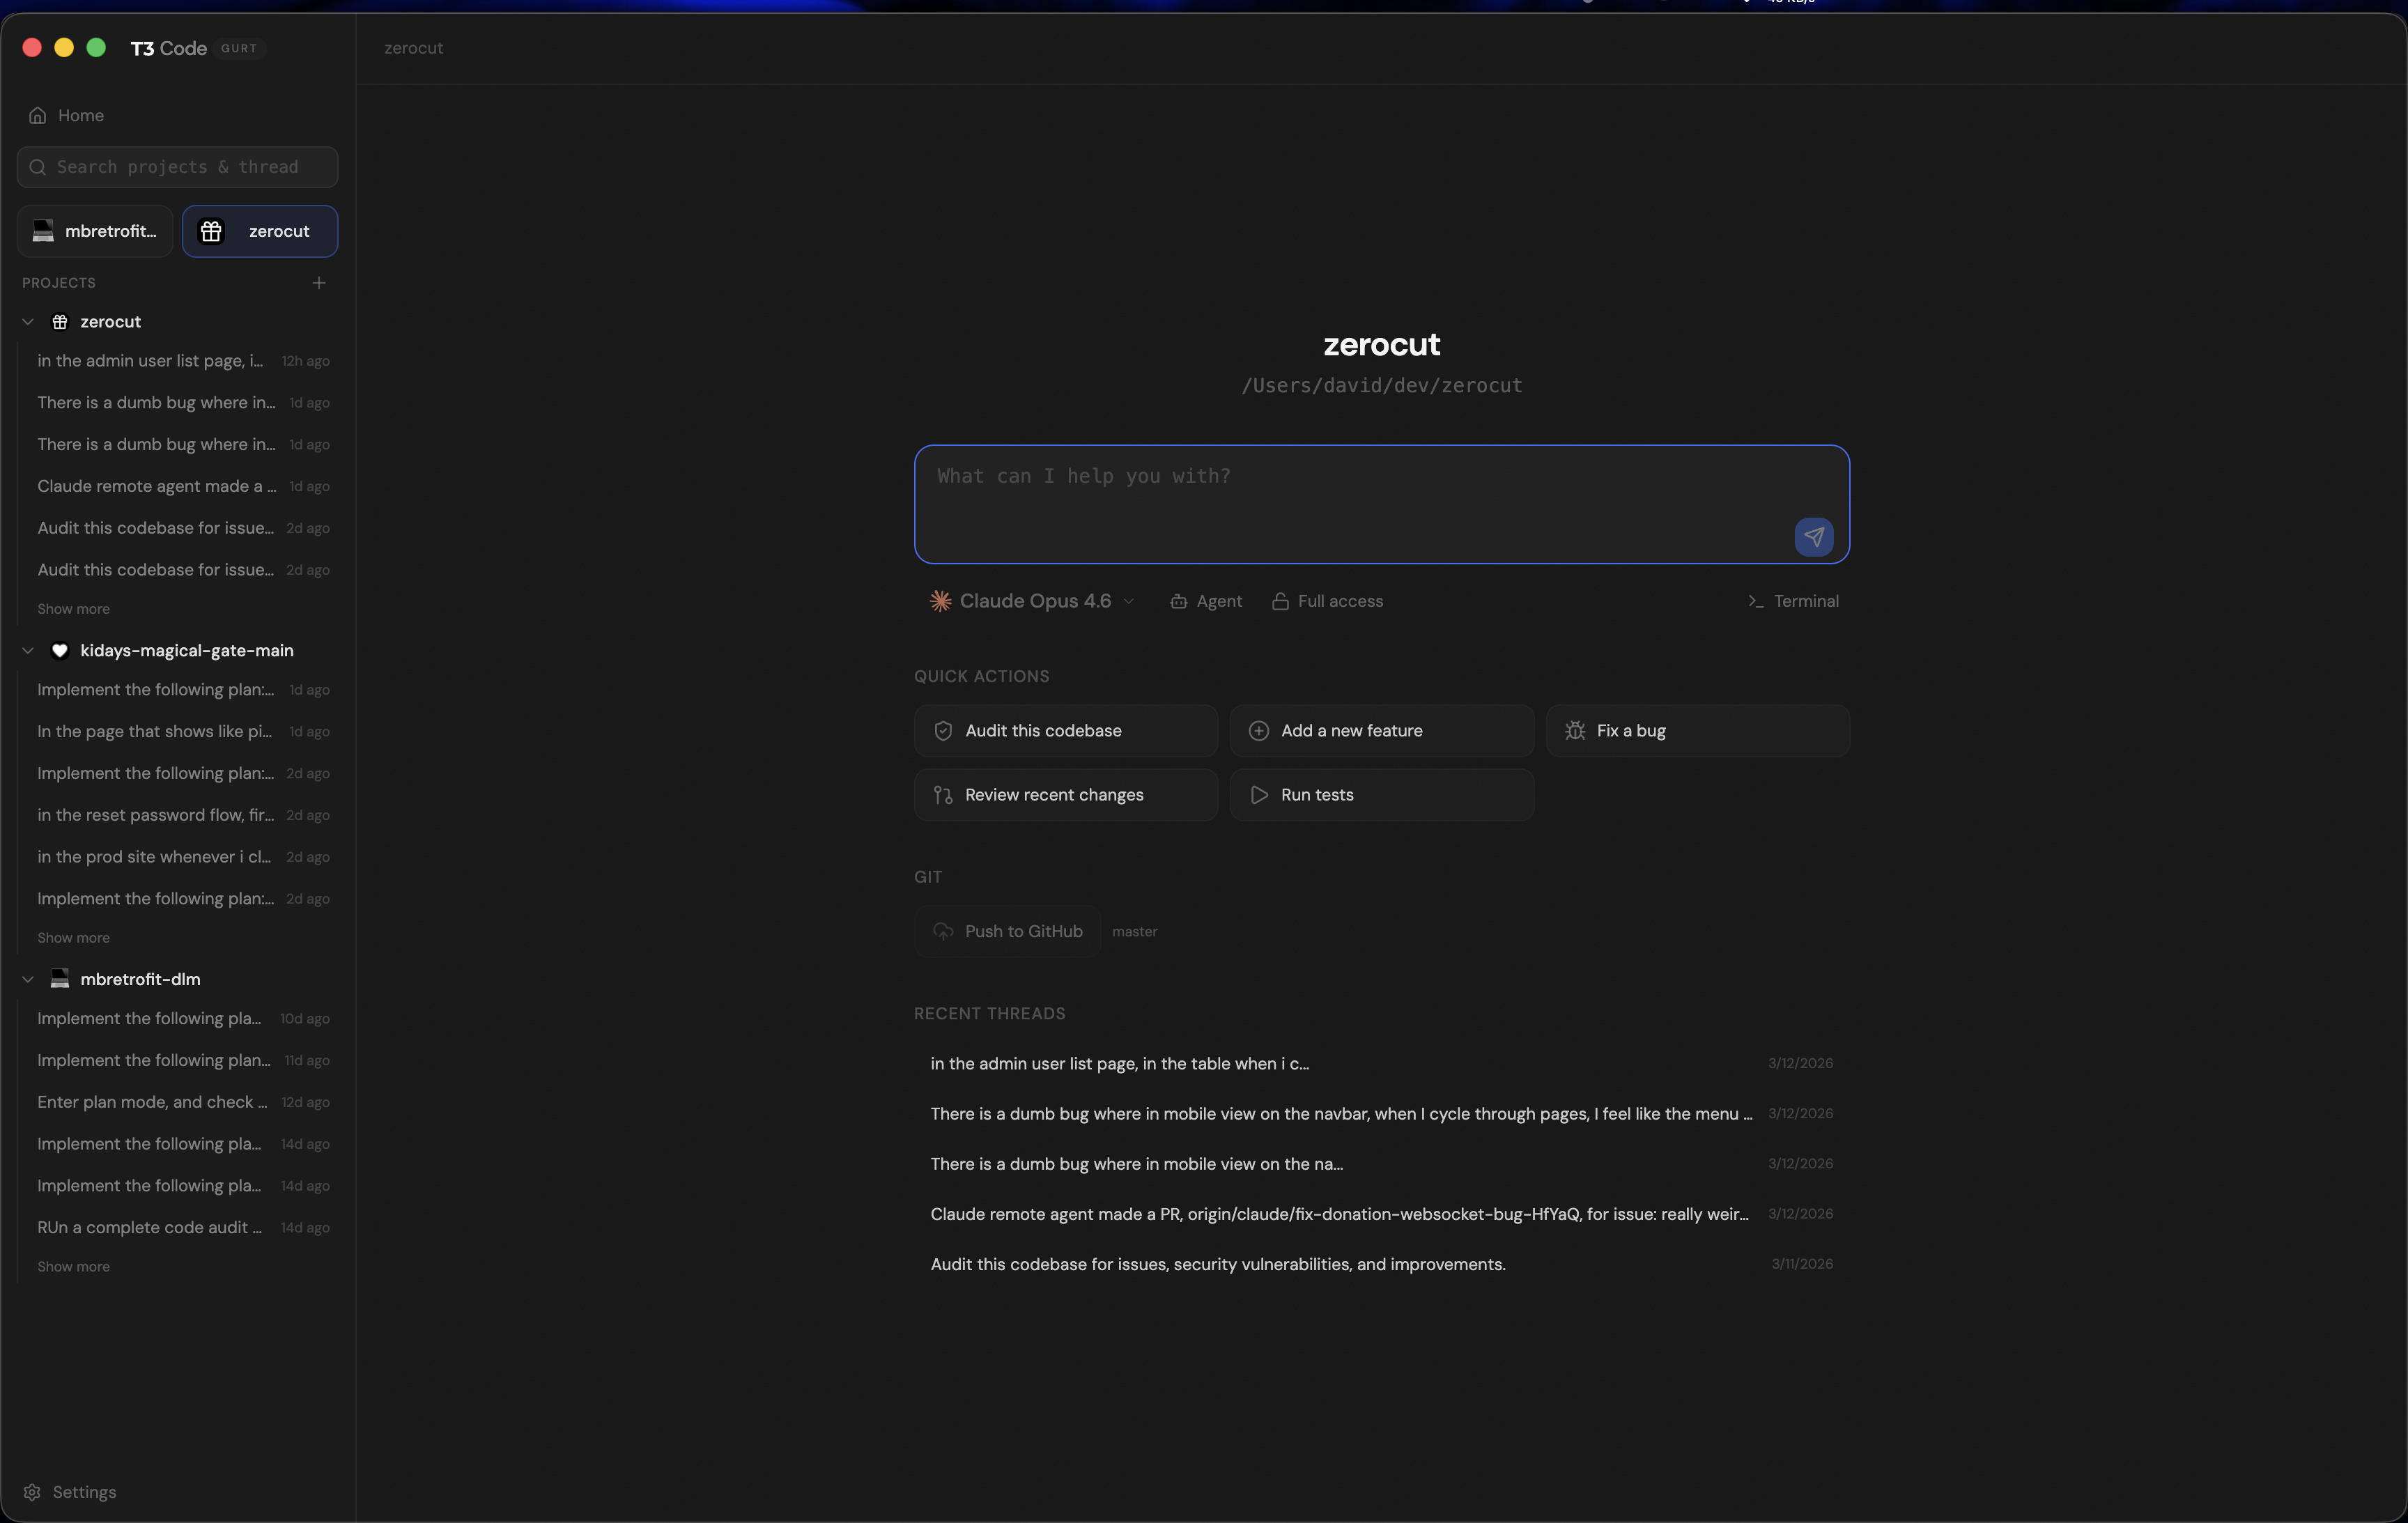Click the Review recent changes quick action
2408x1523 pixels.
1064,795
